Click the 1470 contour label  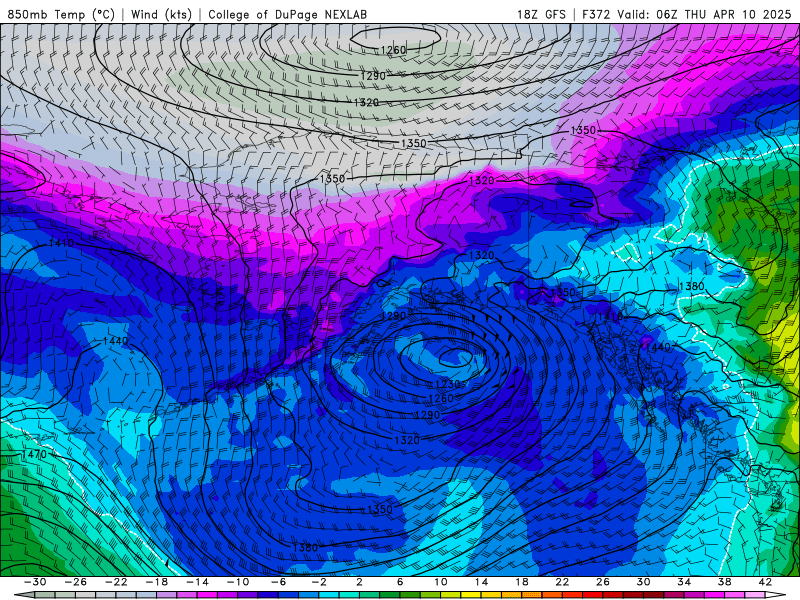pos(34,454)
